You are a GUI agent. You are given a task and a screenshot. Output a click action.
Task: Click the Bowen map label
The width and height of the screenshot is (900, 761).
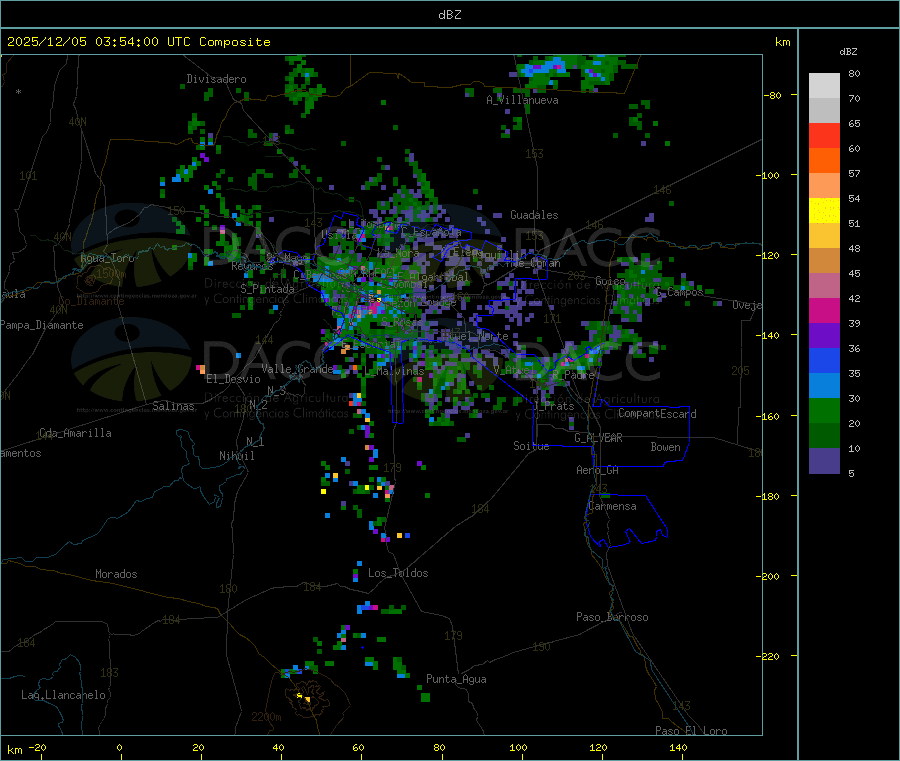pos(665,447)
